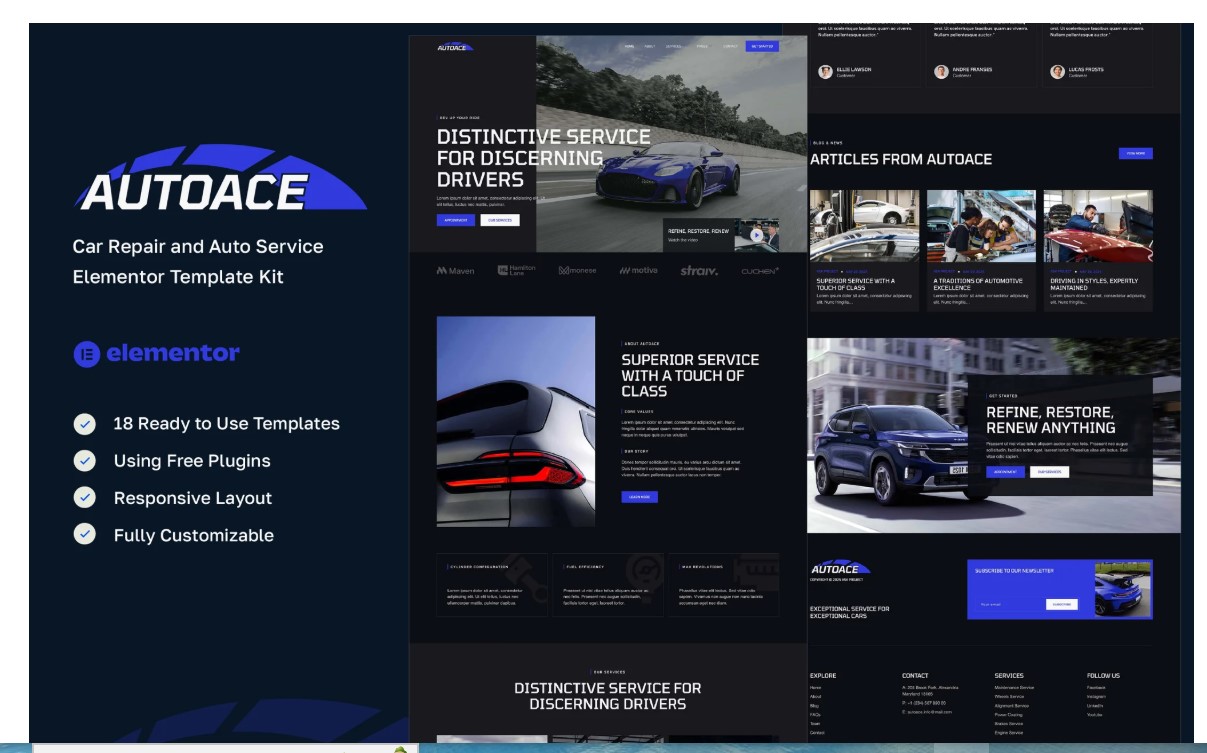Click the Facebook link under Follow Us
1207x753 pixels.
point(1096,688)
